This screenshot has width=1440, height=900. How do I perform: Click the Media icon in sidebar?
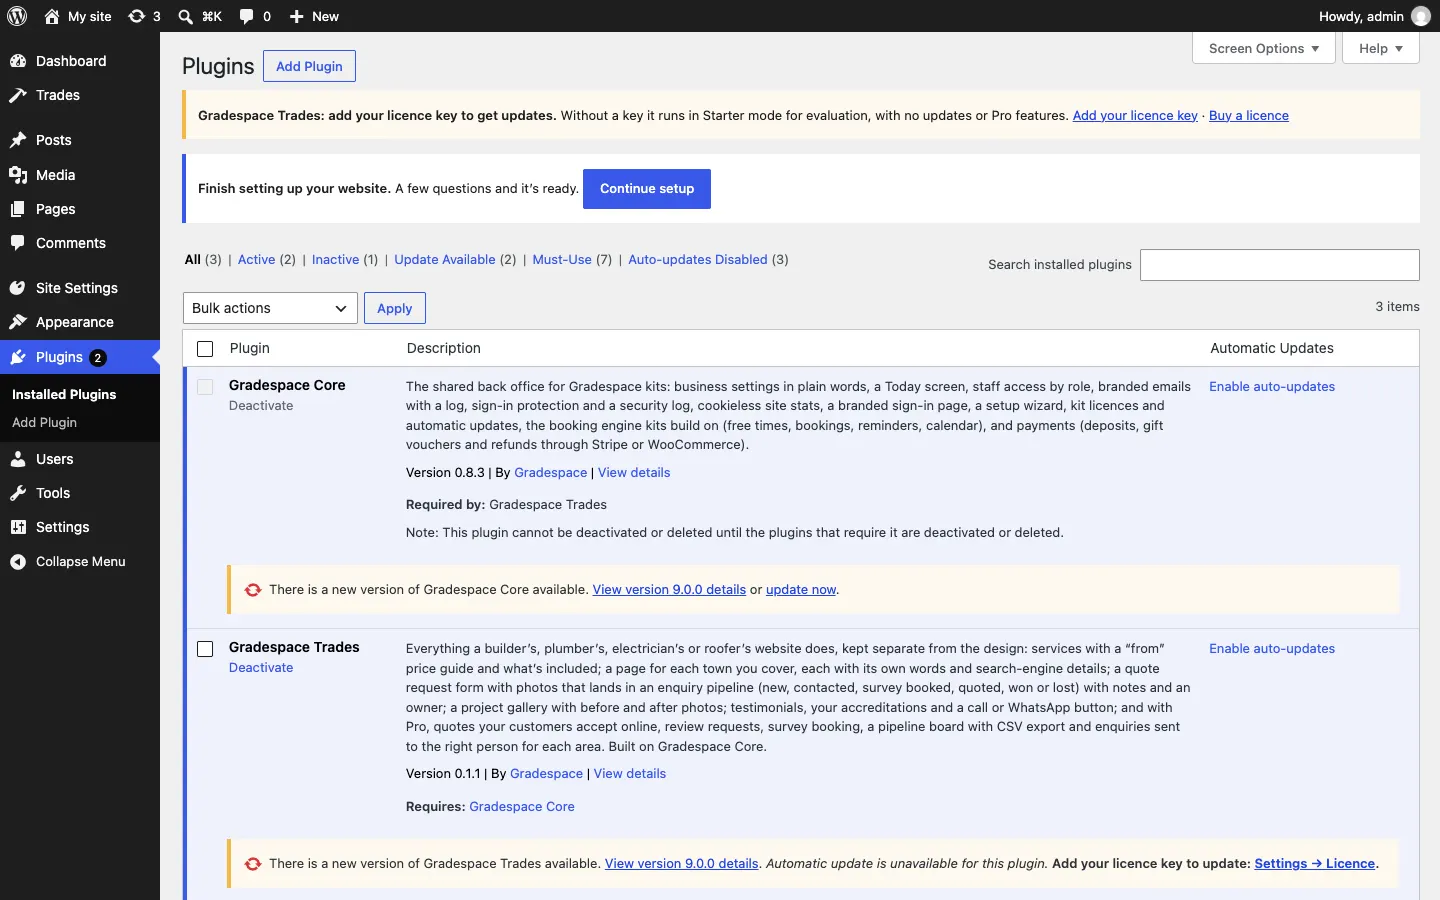tap(18, 175)
